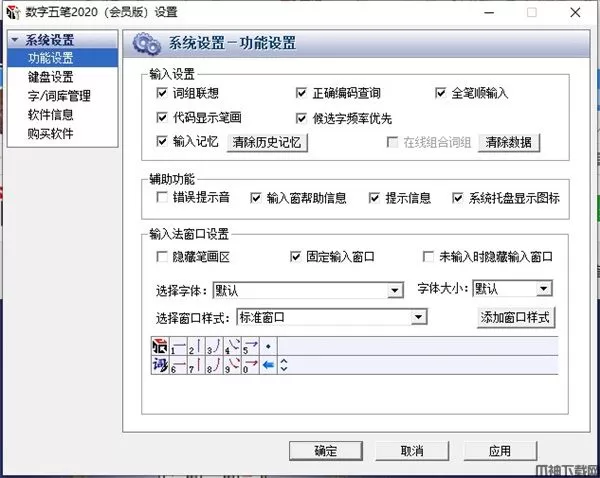
Task: Click the small diamond dot key
Action: coord(268,346)
